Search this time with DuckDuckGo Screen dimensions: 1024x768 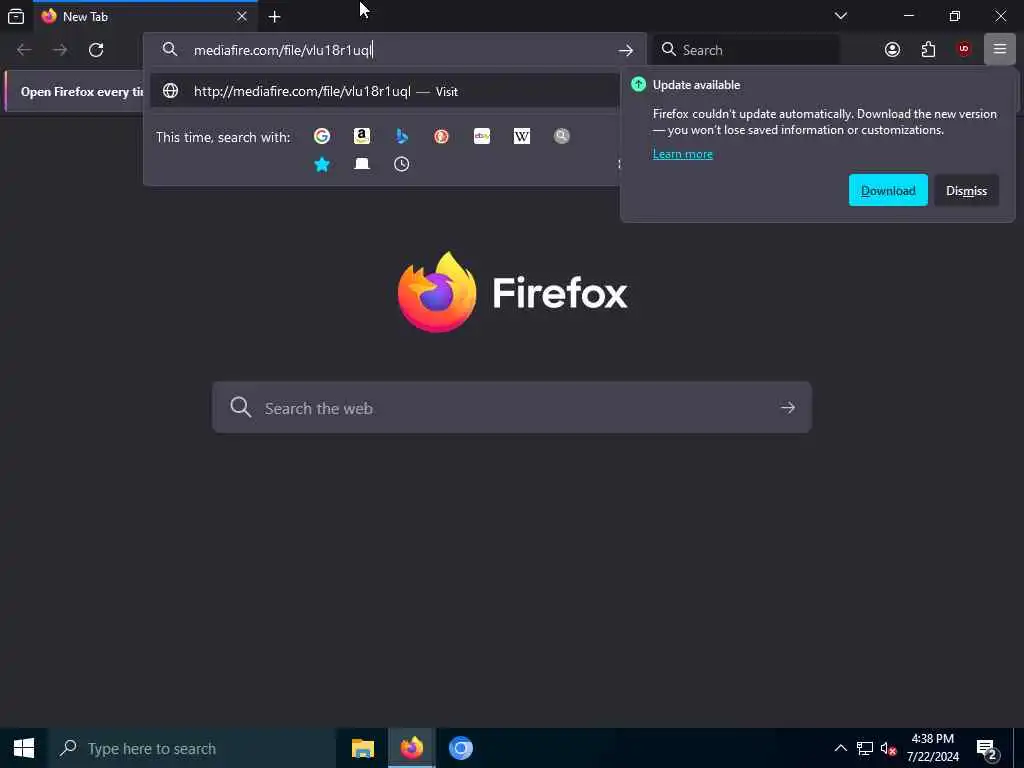441,136
